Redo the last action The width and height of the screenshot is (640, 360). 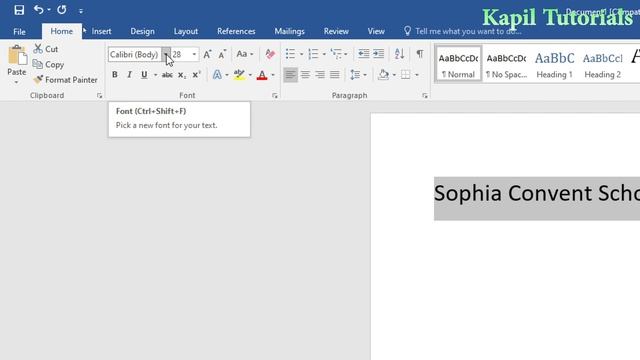tap(62, 9)
